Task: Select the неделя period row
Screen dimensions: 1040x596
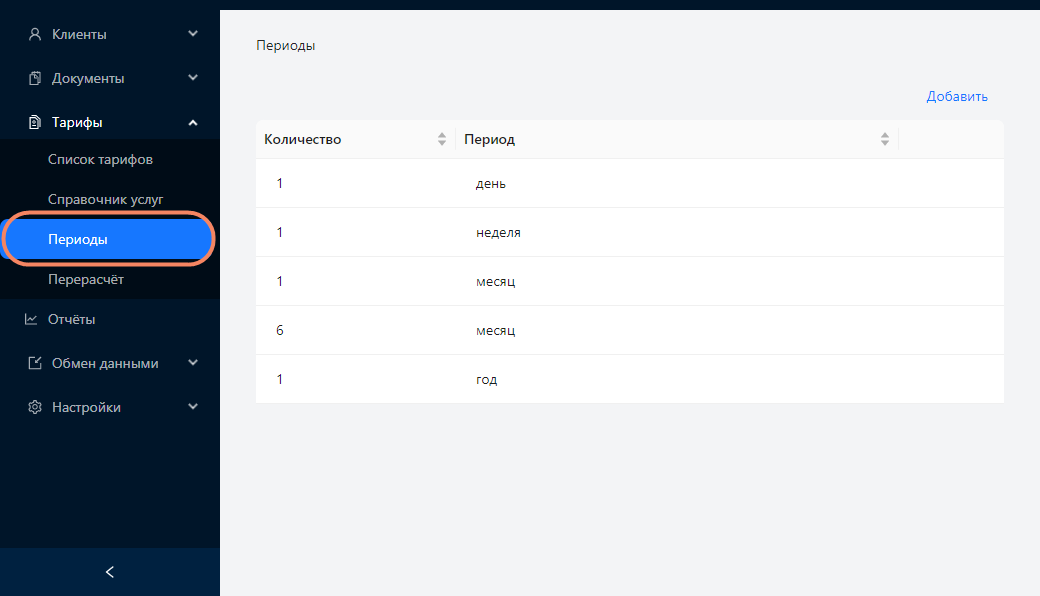Action: pyautogui.click(x=629, y=232)
